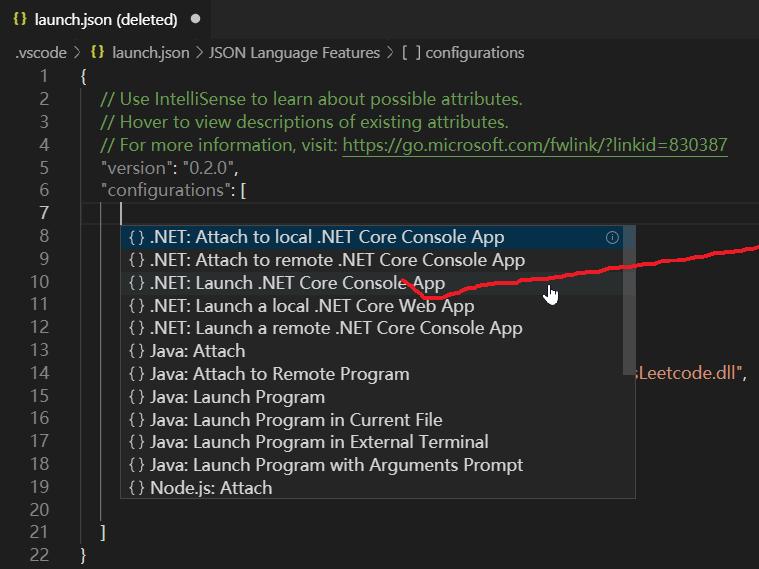Click the snippet icon beside Node.js: Attach
The image size is (759, 569).
point(137,487)
